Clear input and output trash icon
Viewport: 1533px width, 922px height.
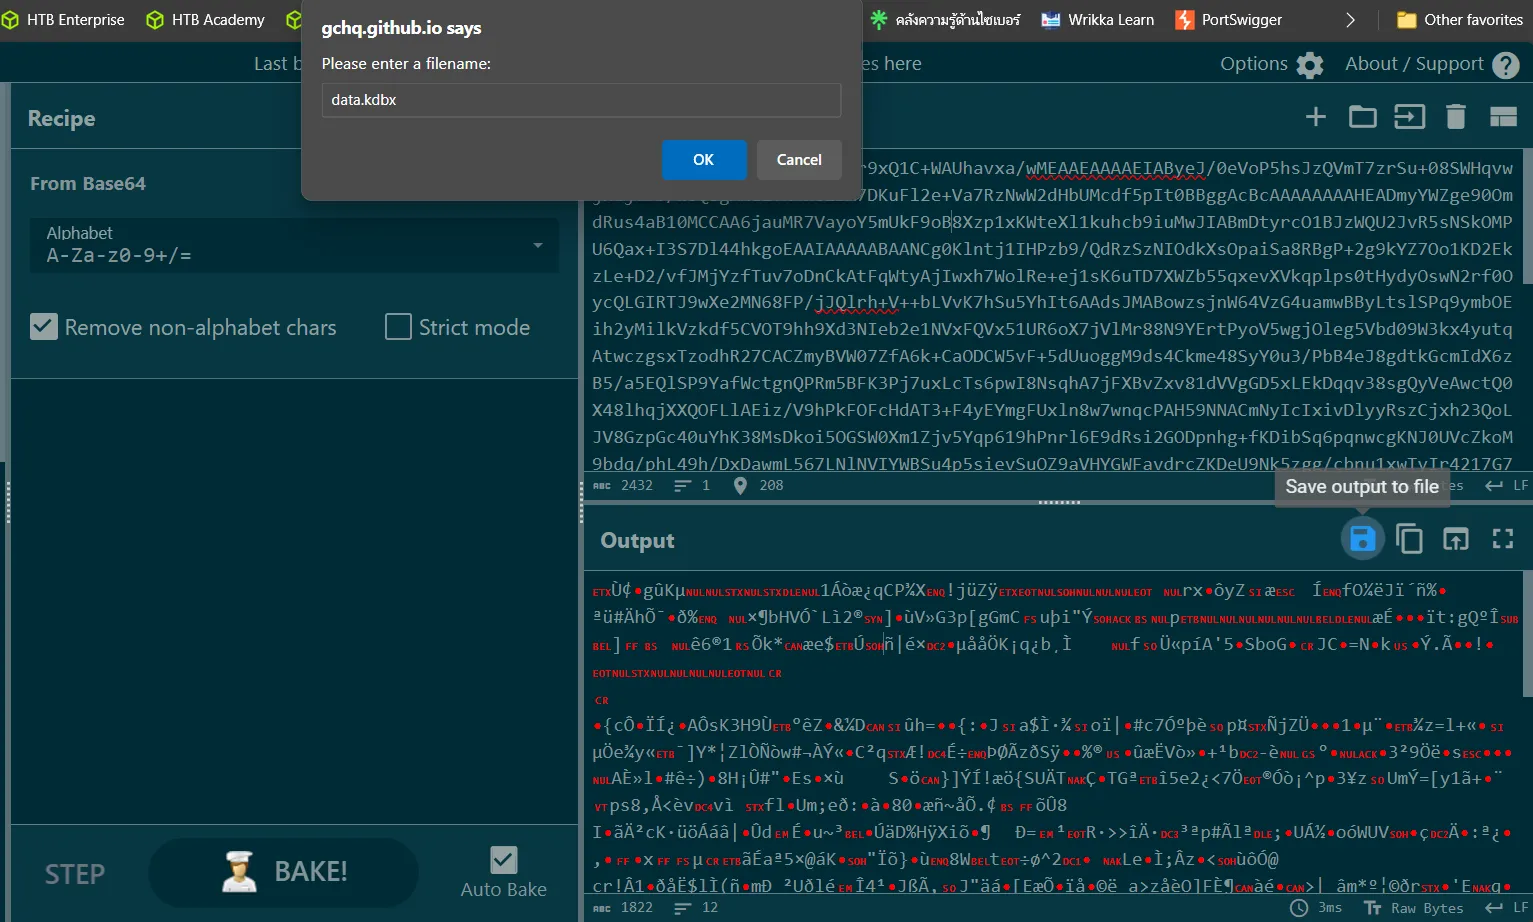pyautogui.click(x=1456, y=117)
